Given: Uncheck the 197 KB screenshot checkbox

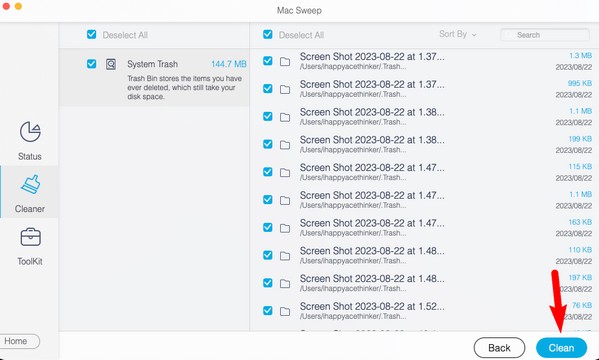Looking at the screenshot, I should (x=268, y=283).
